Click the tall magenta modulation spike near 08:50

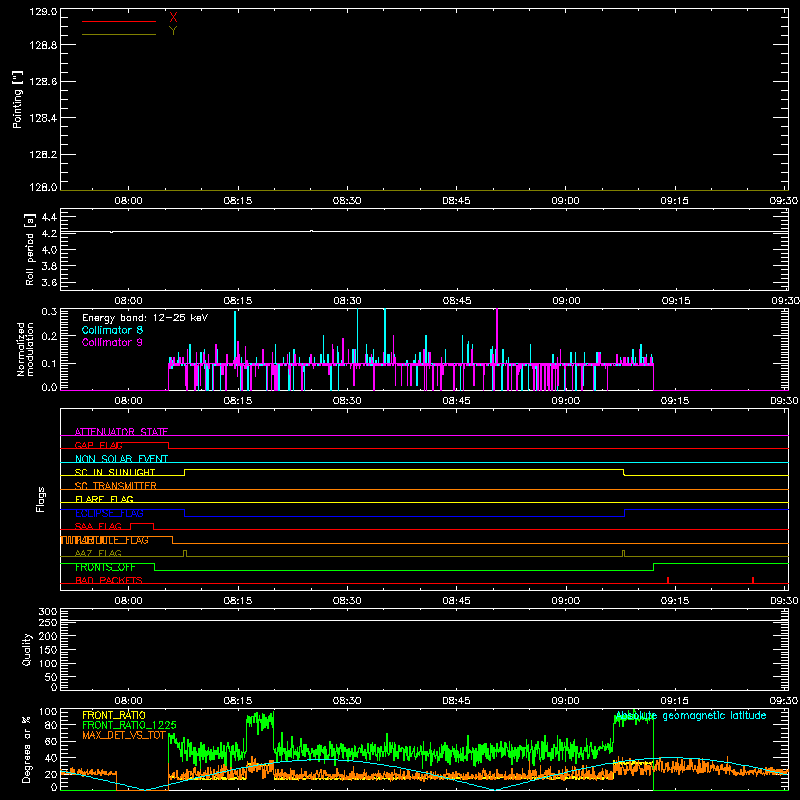point(496,337)
